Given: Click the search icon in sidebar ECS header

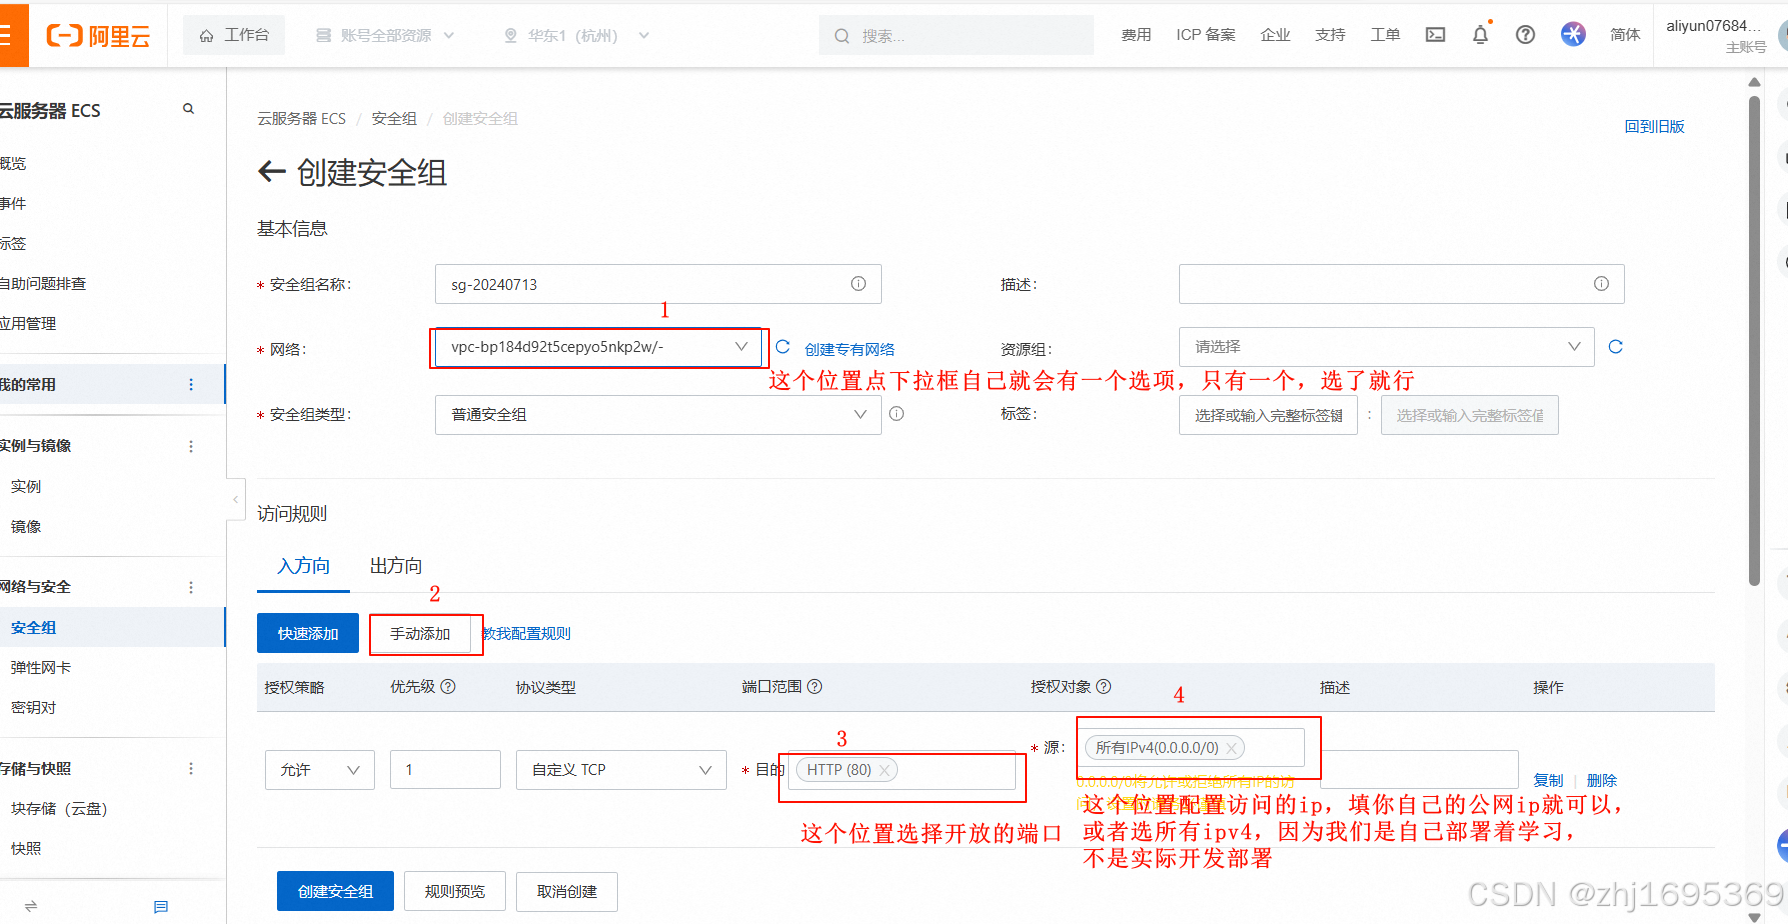Looking at the screenshot, I should coord(188,109).
